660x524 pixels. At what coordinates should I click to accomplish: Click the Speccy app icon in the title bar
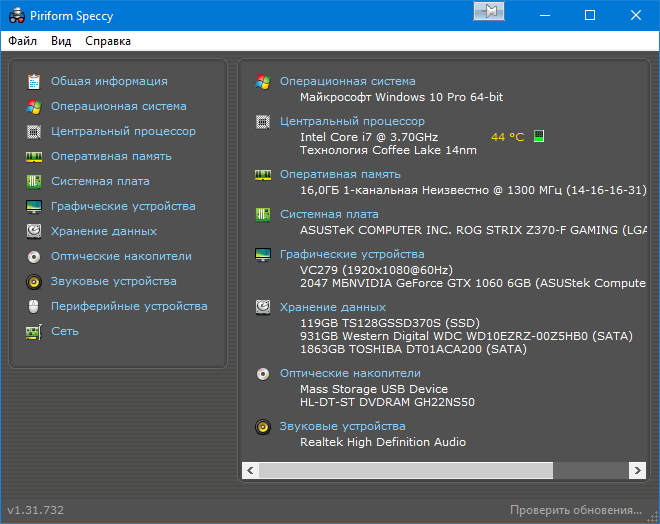(x=17, y=16)
